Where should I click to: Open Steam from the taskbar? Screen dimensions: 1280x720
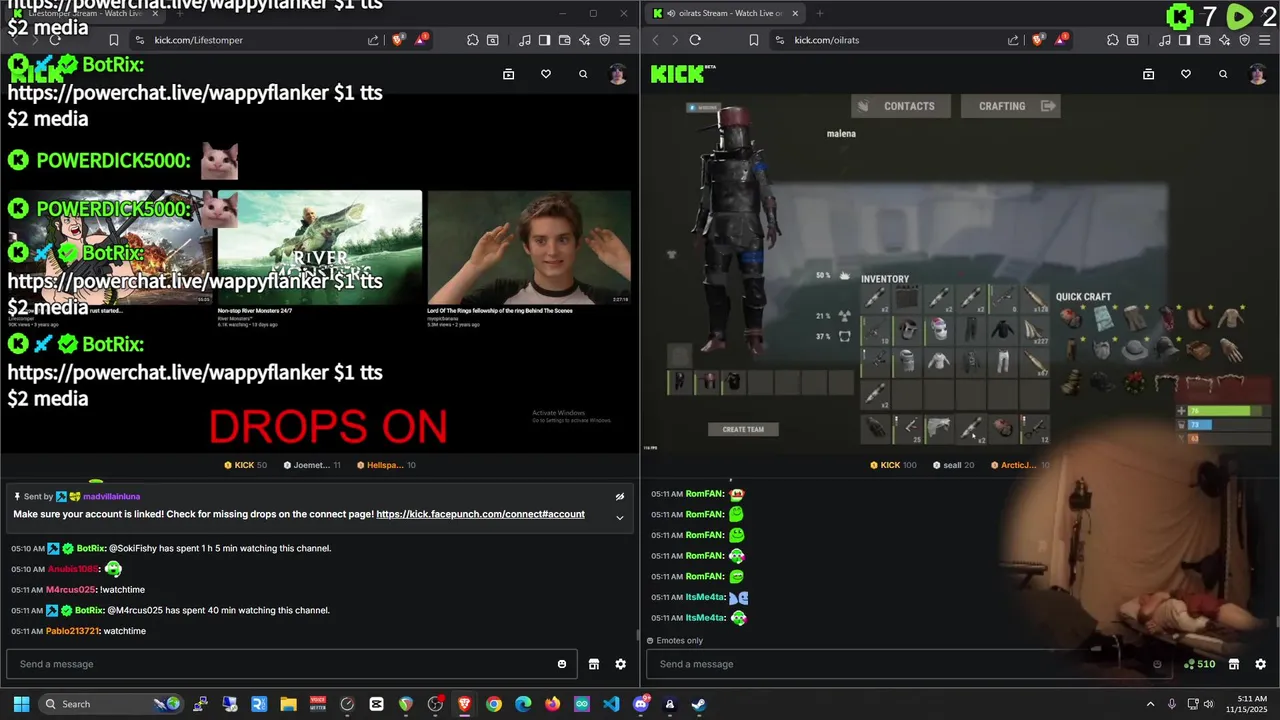pos(699,704)
